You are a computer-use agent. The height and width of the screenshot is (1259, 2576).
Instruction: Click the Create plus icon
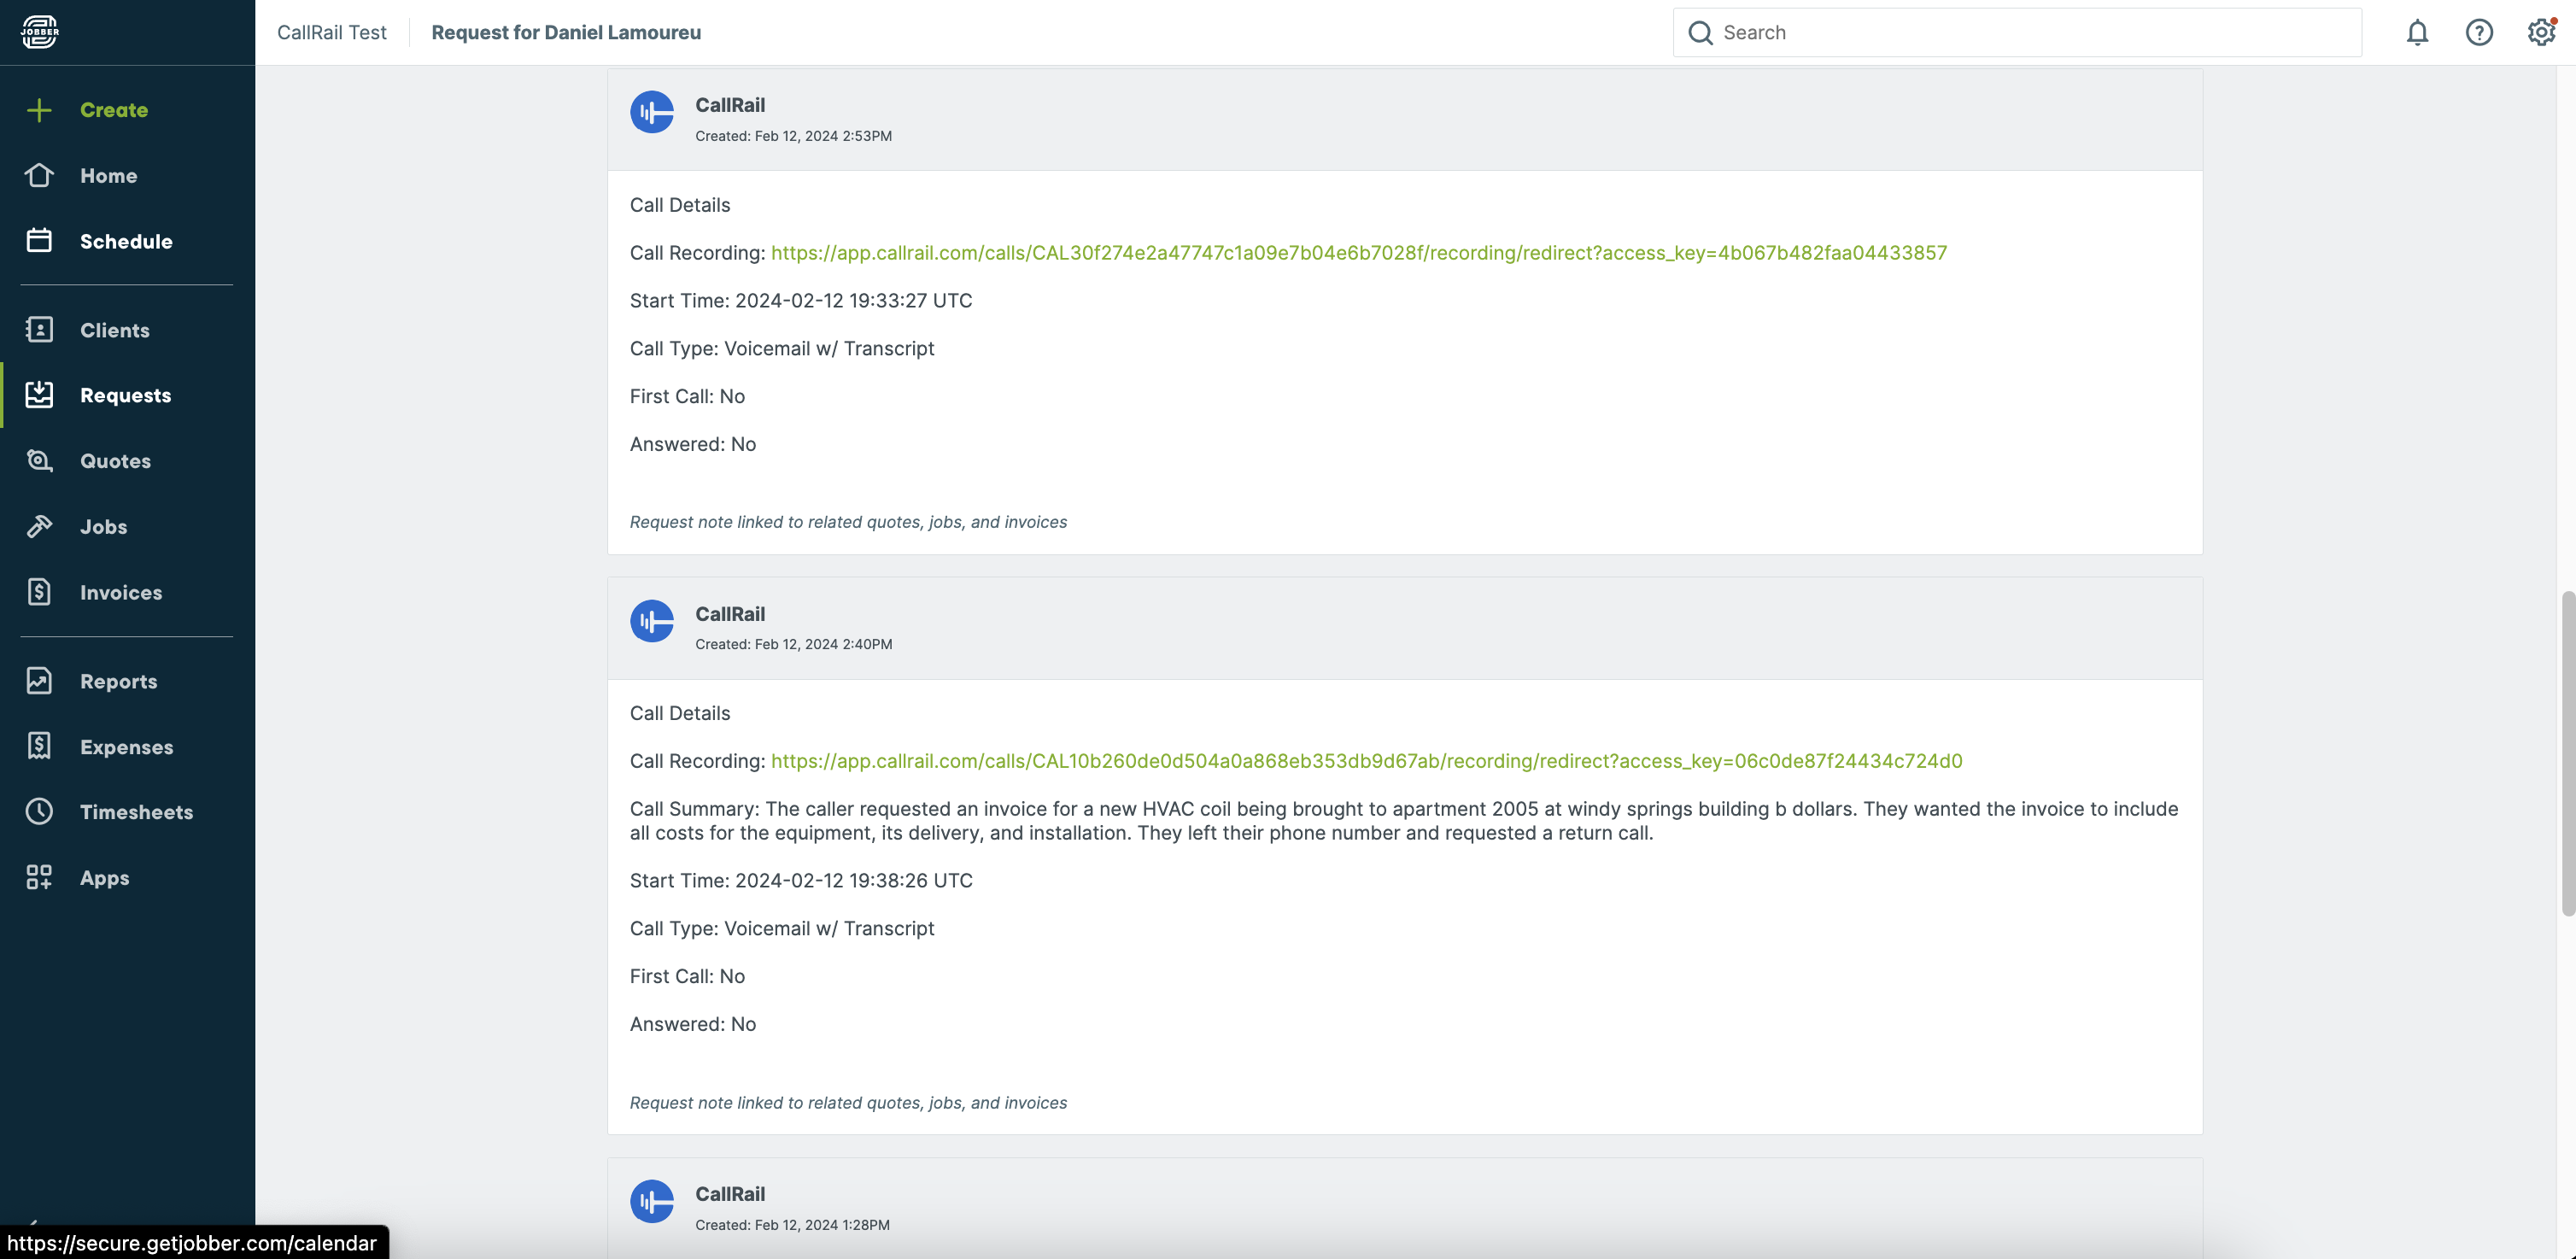[x=39, y=110]
